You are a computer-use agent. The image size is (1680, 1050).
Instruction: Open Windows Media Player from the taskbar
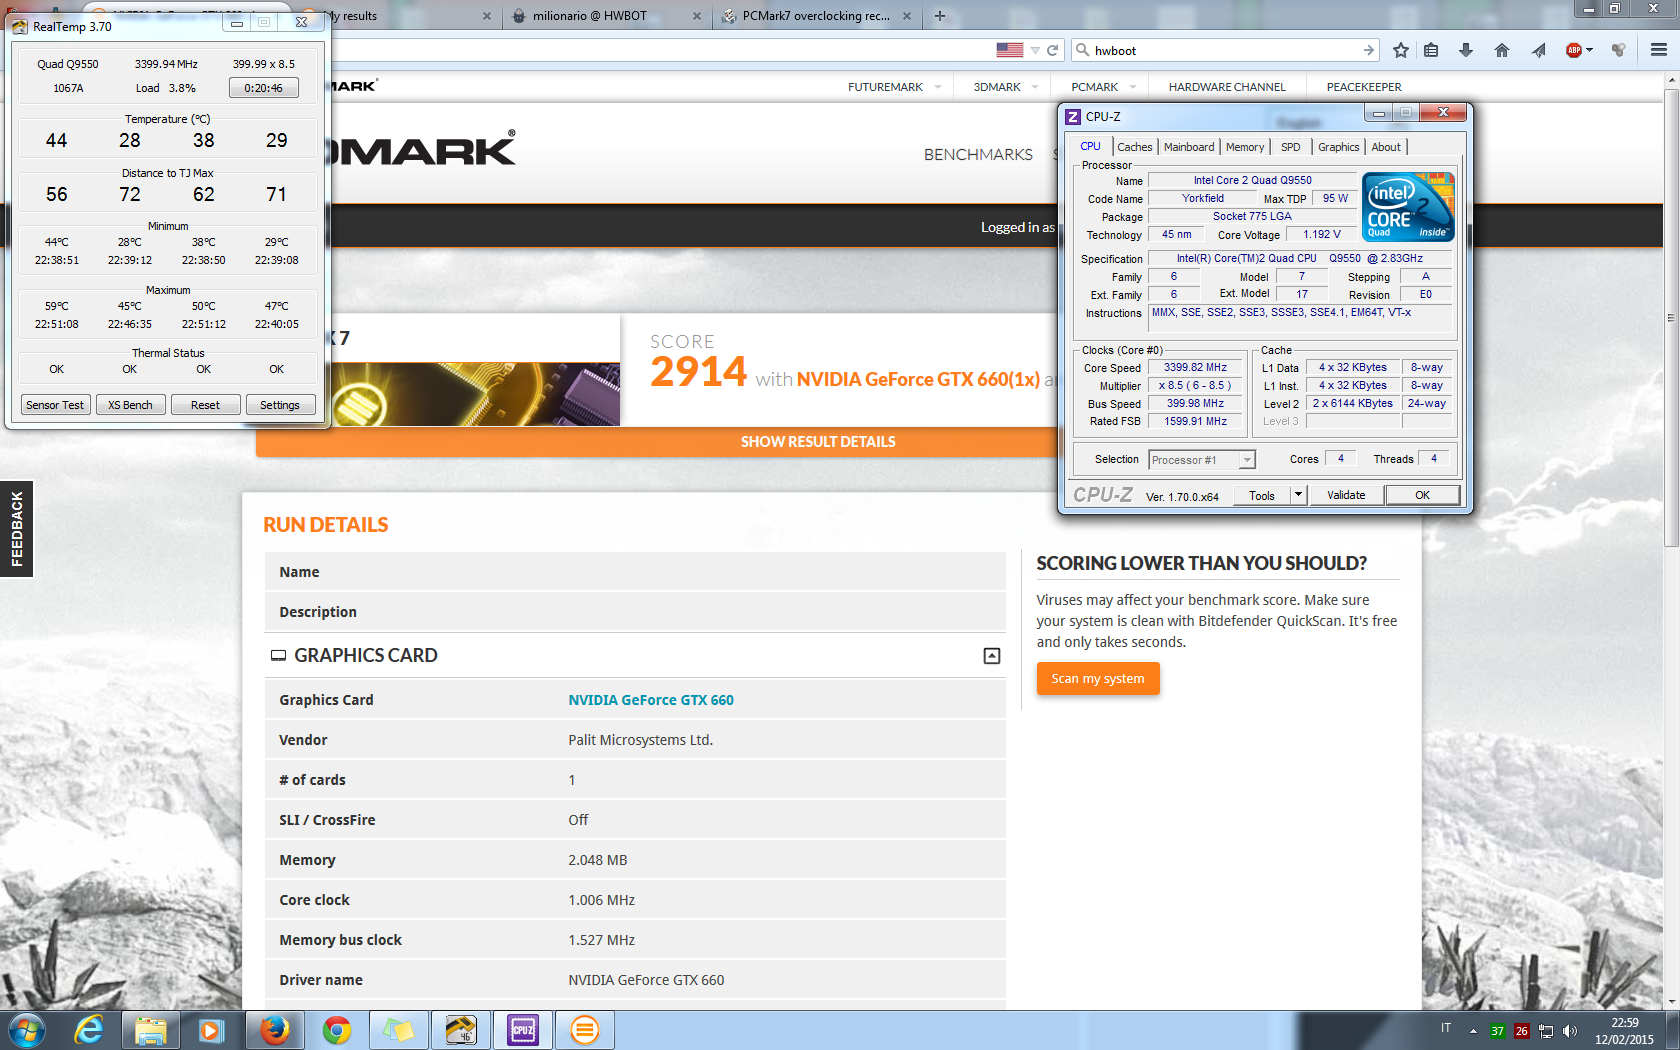(x=210, y=1030)
